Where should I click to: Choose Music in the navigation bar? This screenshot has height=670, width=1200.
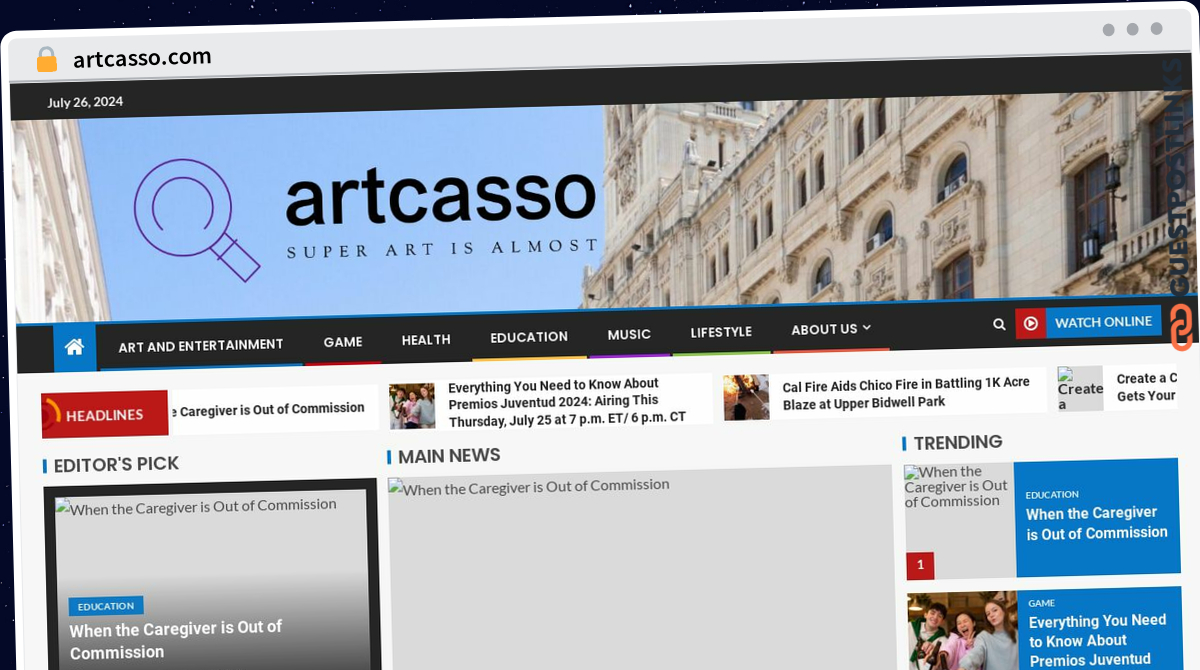tap(629, 334)
